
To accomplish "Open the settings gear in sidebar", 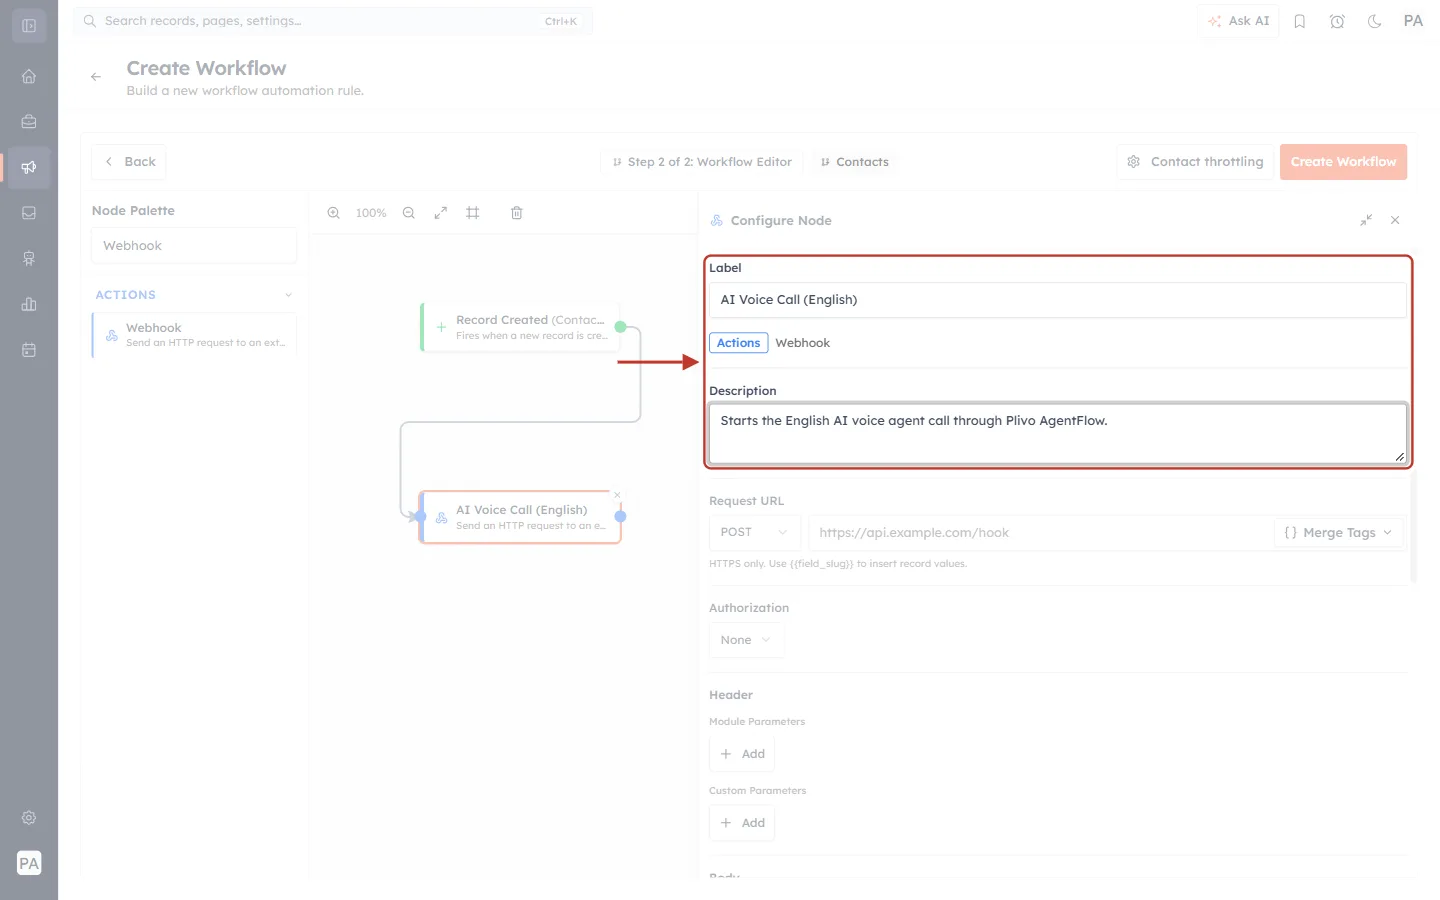I will coord(29,817).
